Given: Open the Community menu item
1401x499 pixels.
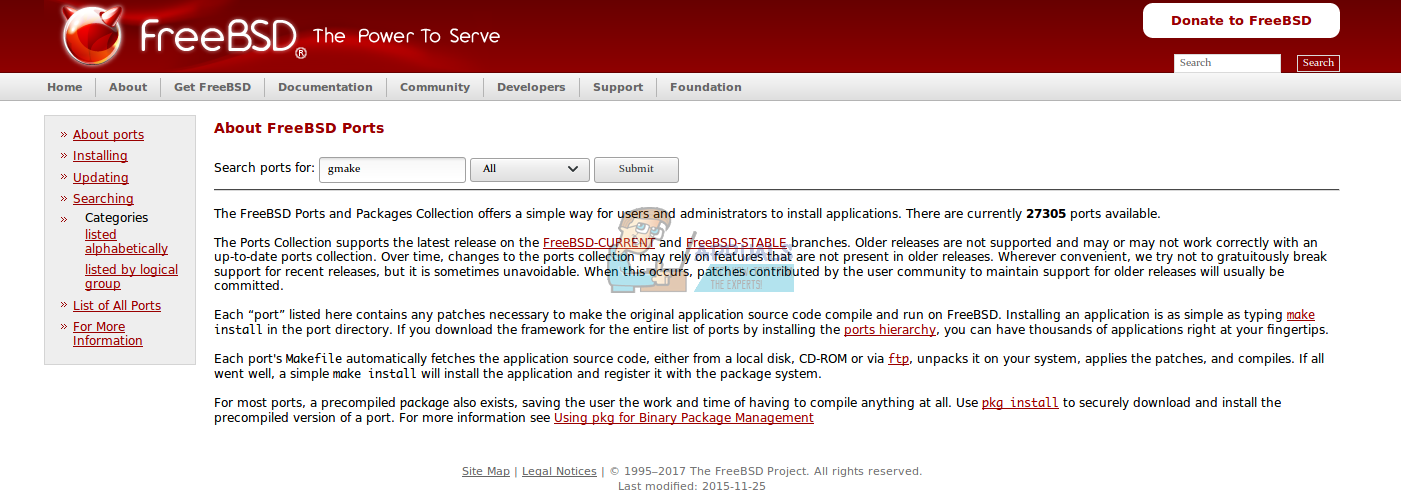Looking at the screenshot, I should [x=435, y=87].
